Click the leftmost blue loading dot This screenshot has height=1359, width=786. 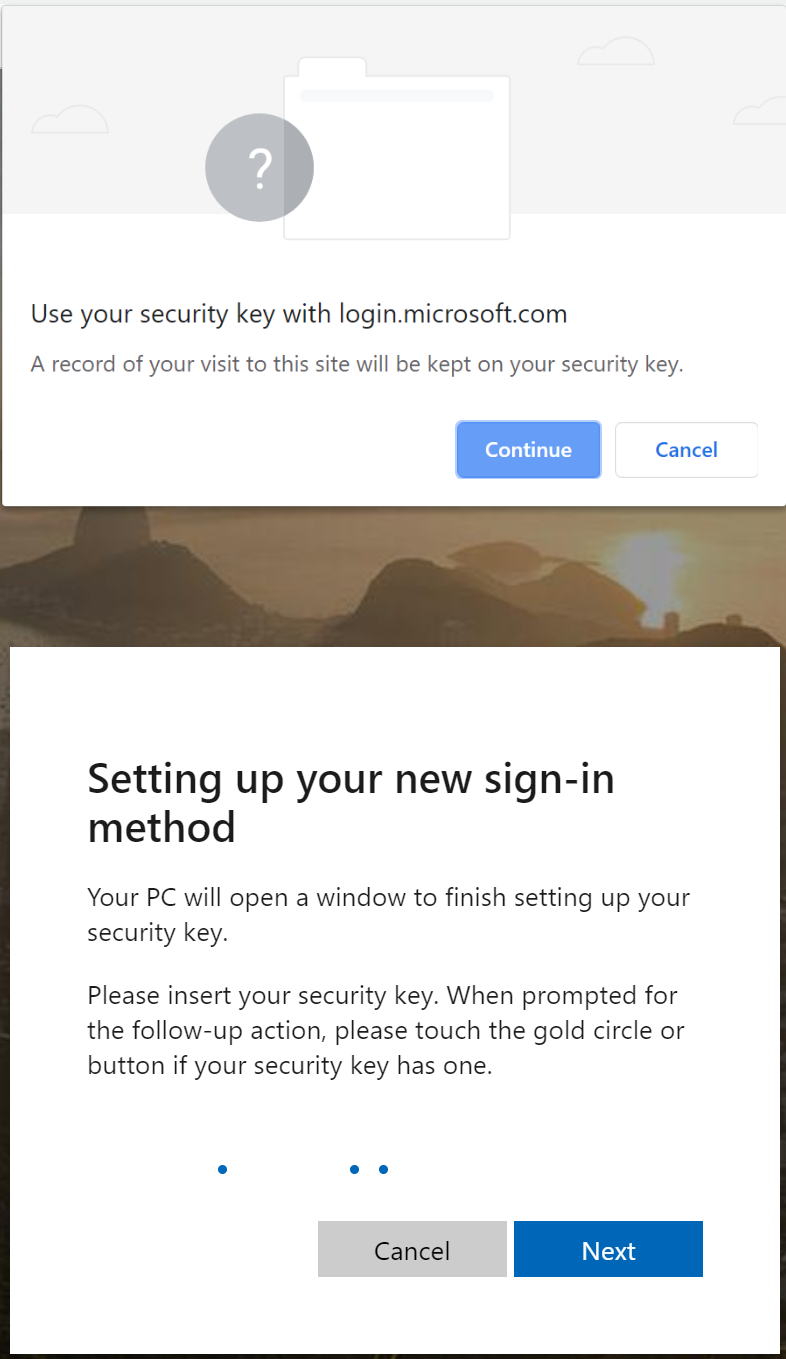click(222, 1169)
